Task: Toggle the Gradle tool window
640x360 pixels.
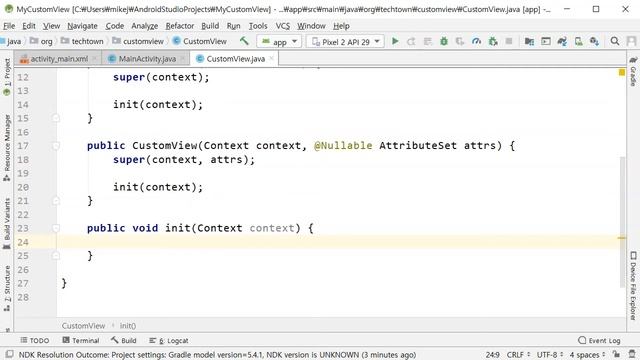Action: (633, 71)
